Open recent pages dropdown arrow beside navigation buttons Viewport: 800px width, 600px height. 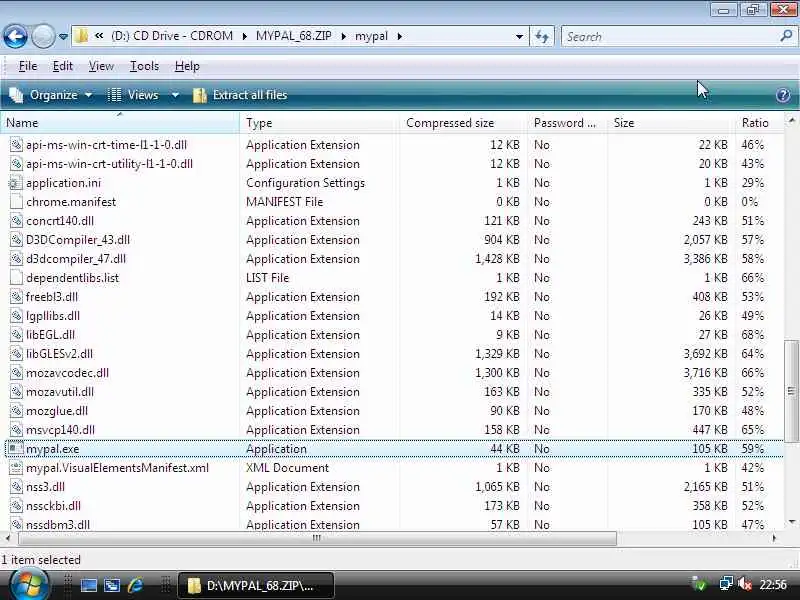[63, 37]
